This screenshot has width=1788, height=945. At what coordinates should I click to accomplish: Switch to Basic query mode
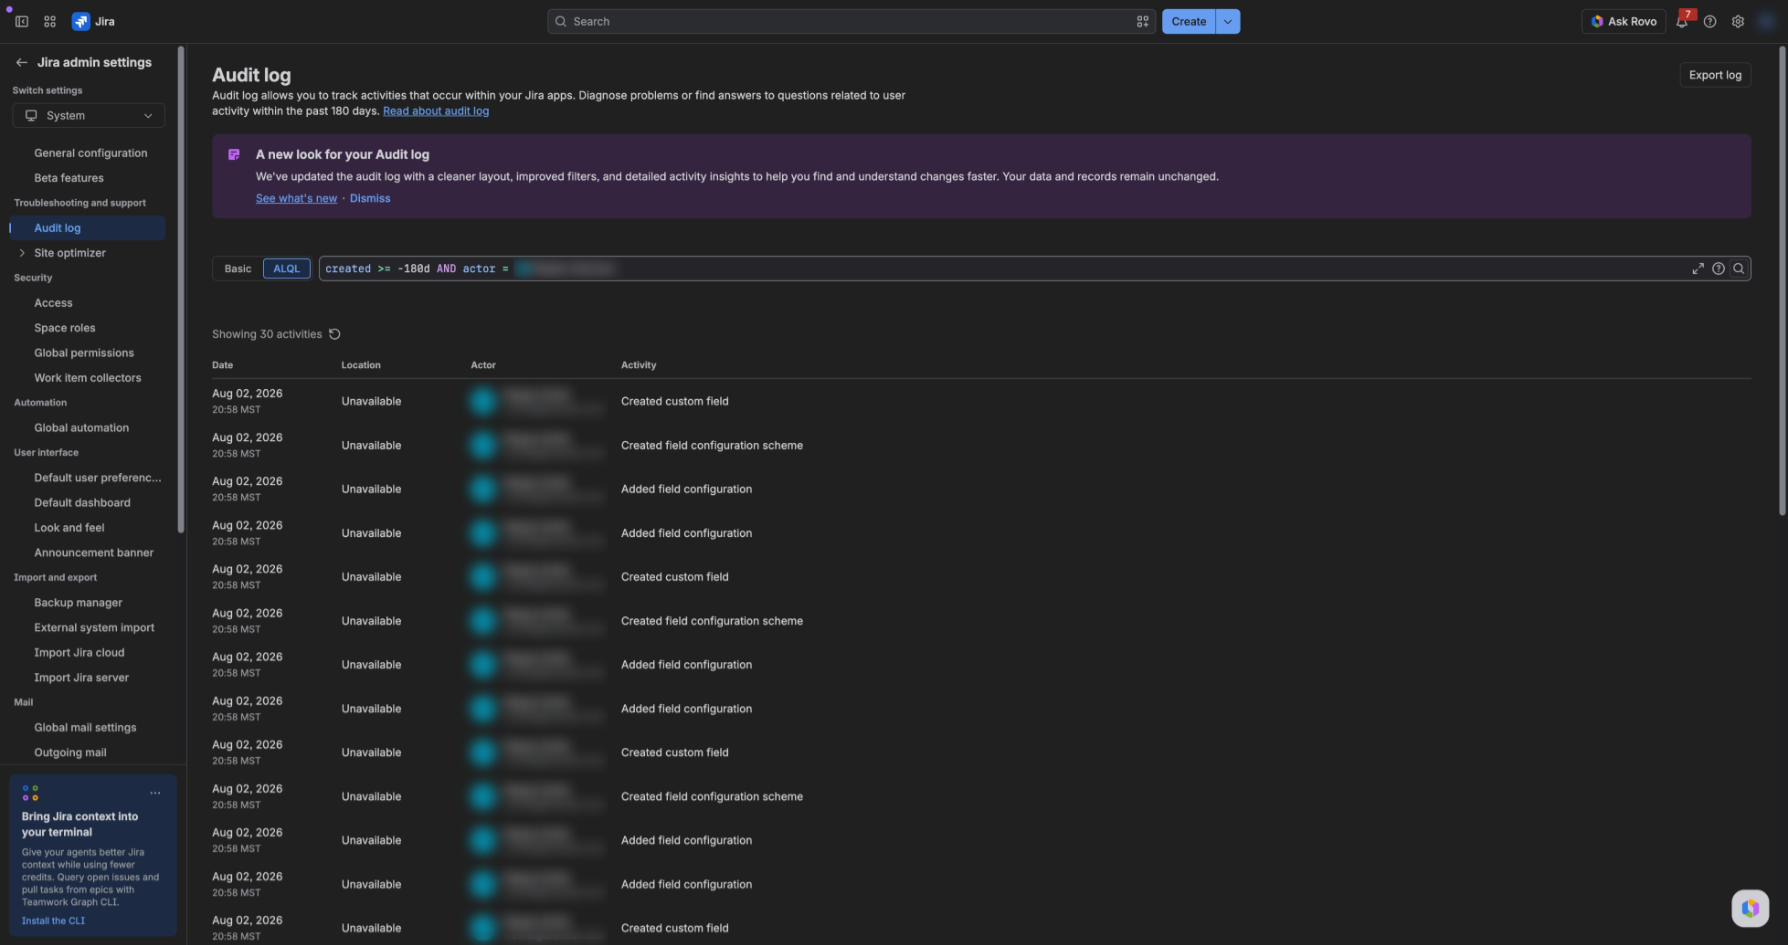pos(238,269)
